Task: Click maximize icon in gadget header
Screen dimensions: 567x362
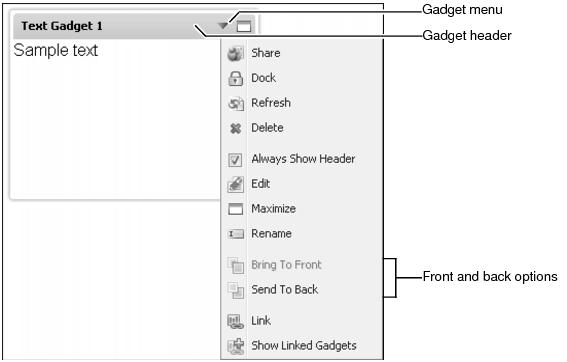Action: pyautogui.click(x=244, y=26)
